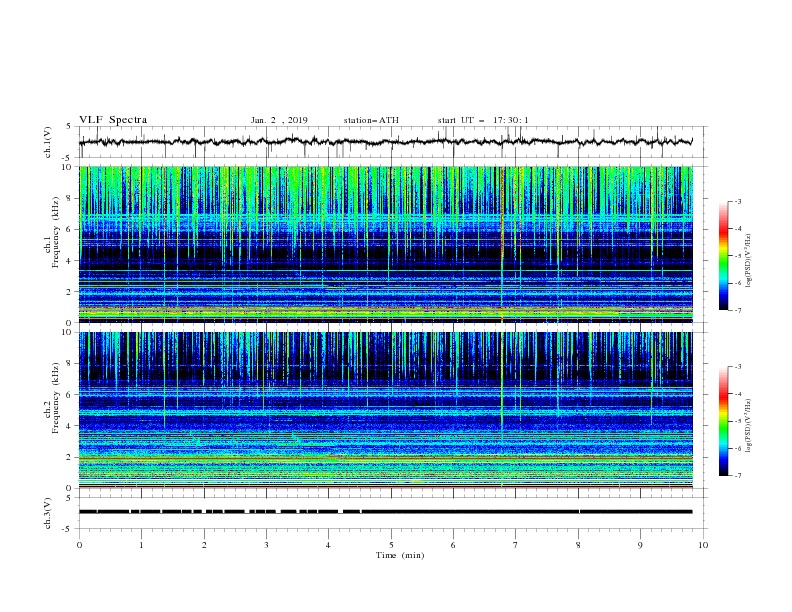
Task: Select the log(PSD) label beside the ch.2 colorbar
Action: point(749,426)
